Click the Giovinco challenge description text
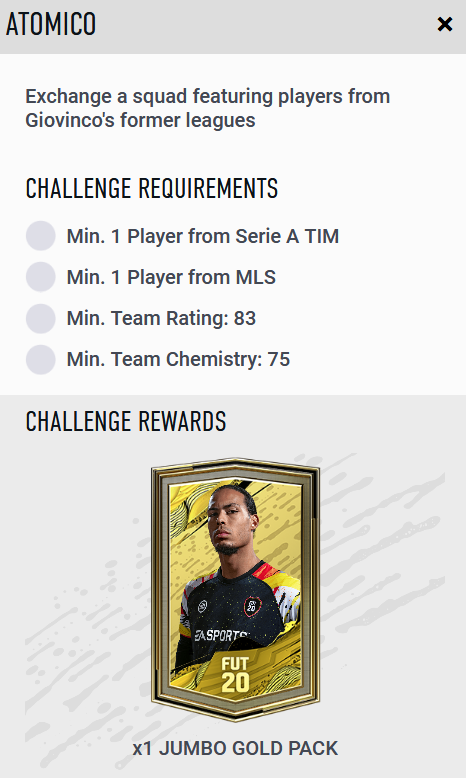Screen dimensions: 466x778 (208, 108)
